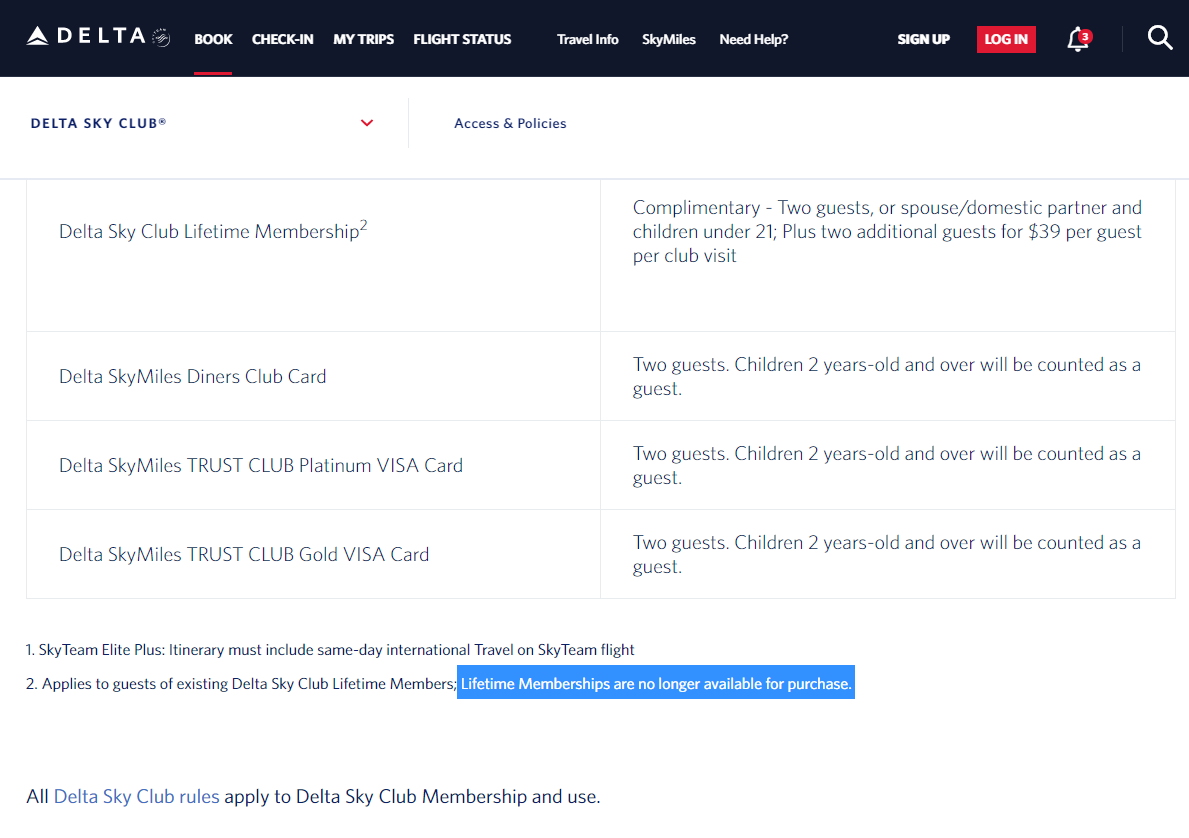The image size is (1189, 838).
Task: Go to FLIGHT STATUS
Action: click(462, 39)
